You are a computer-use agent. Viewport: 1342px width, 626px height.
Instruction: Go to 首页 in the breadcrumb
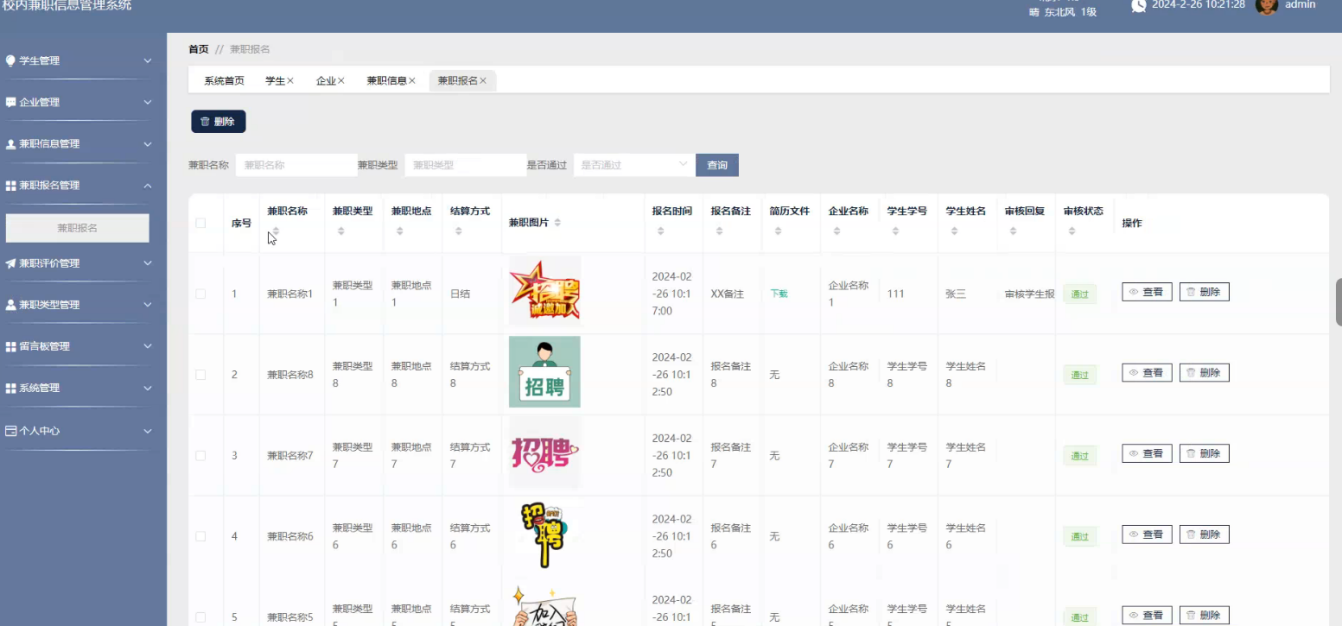[x=199, y=49]
